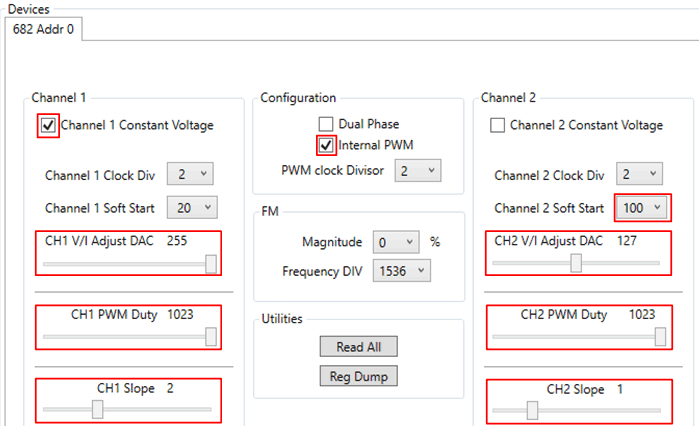
Task: Select the CH1 Slope slider handle
Action: tap(97, 409)
